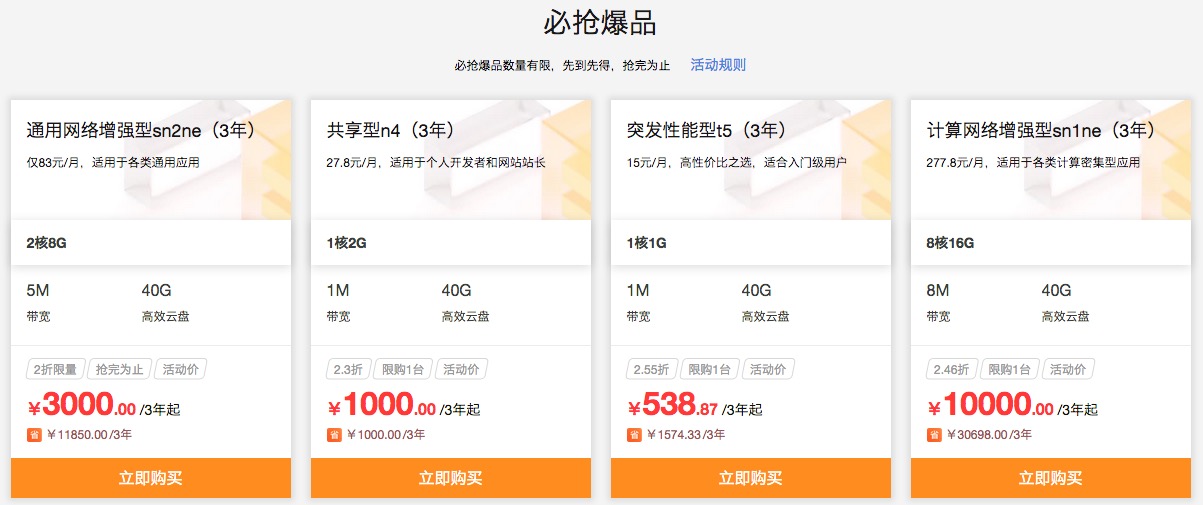
Task: Click the savings icon under ¥10000.00 price
Action: point(934,435)
